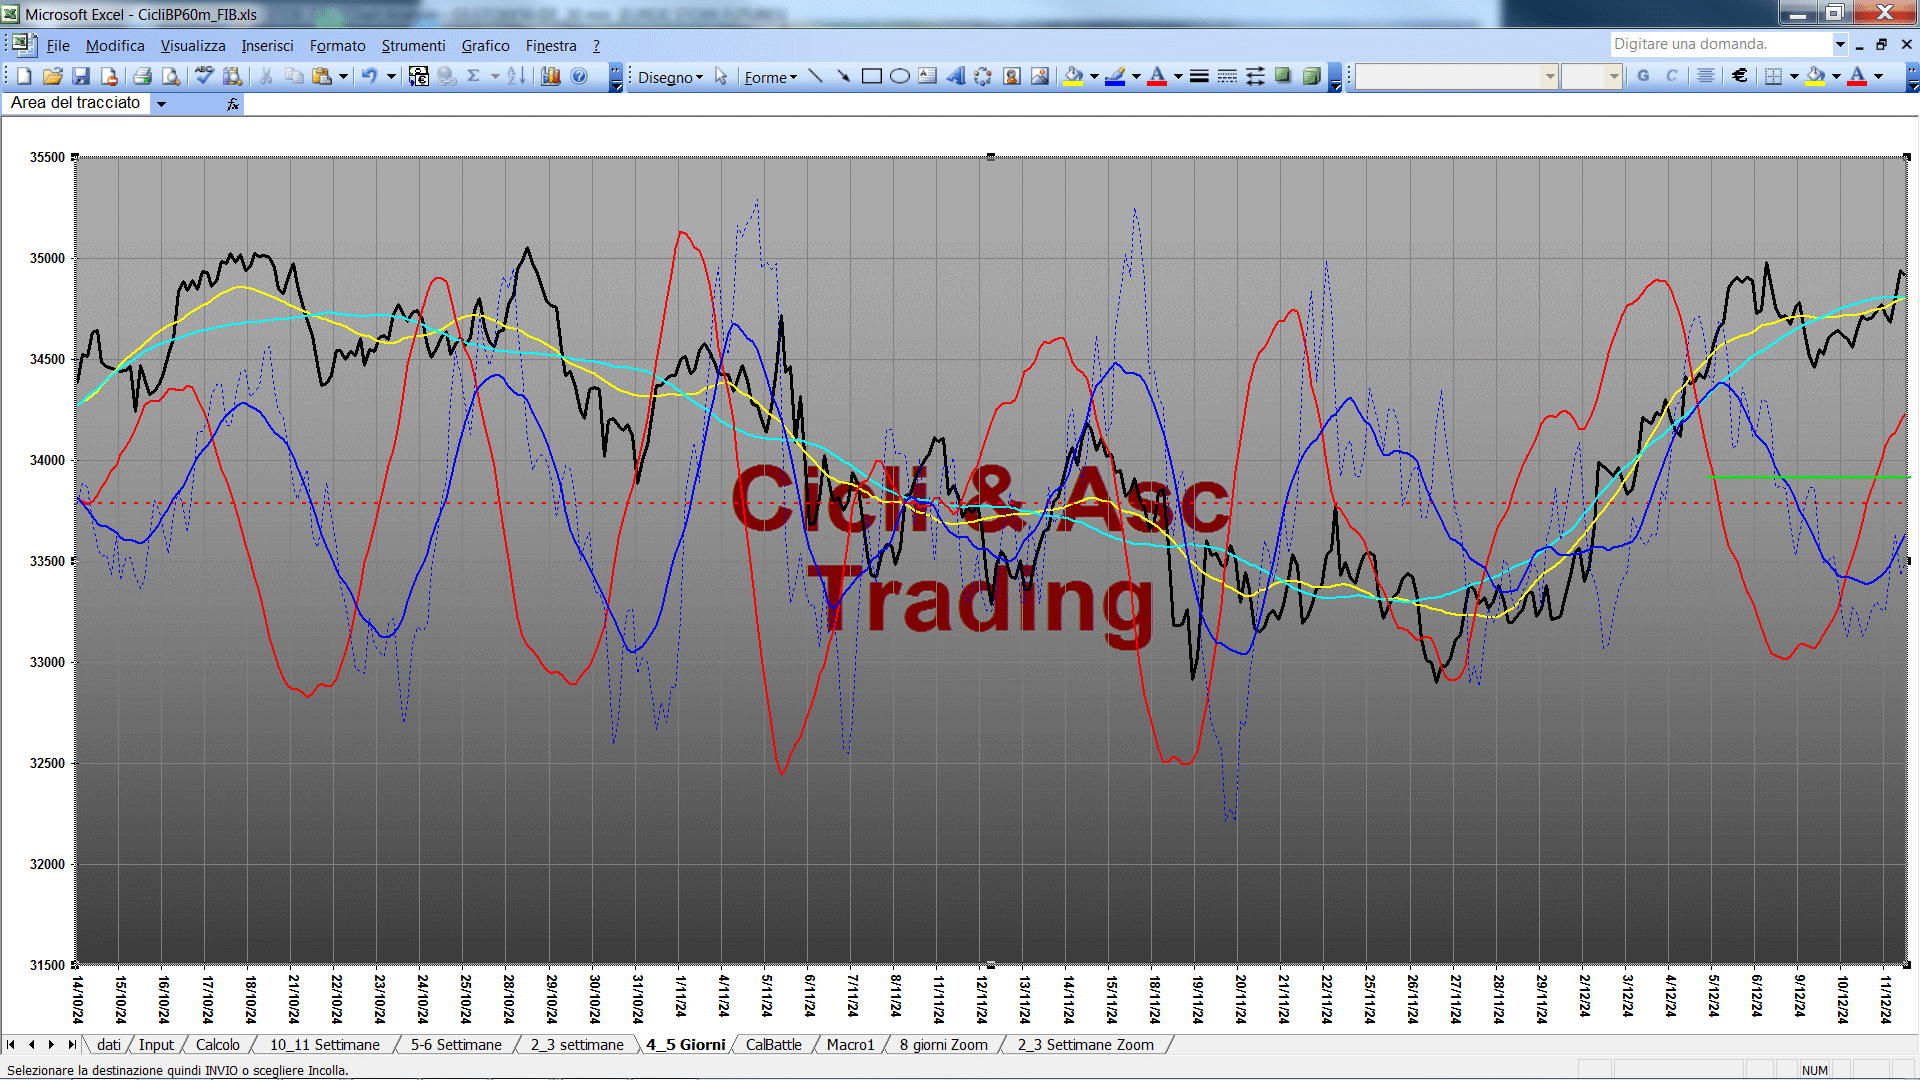Click the Line Style icon
The image size is (1920, 1080).
(x=1199, y=76)
